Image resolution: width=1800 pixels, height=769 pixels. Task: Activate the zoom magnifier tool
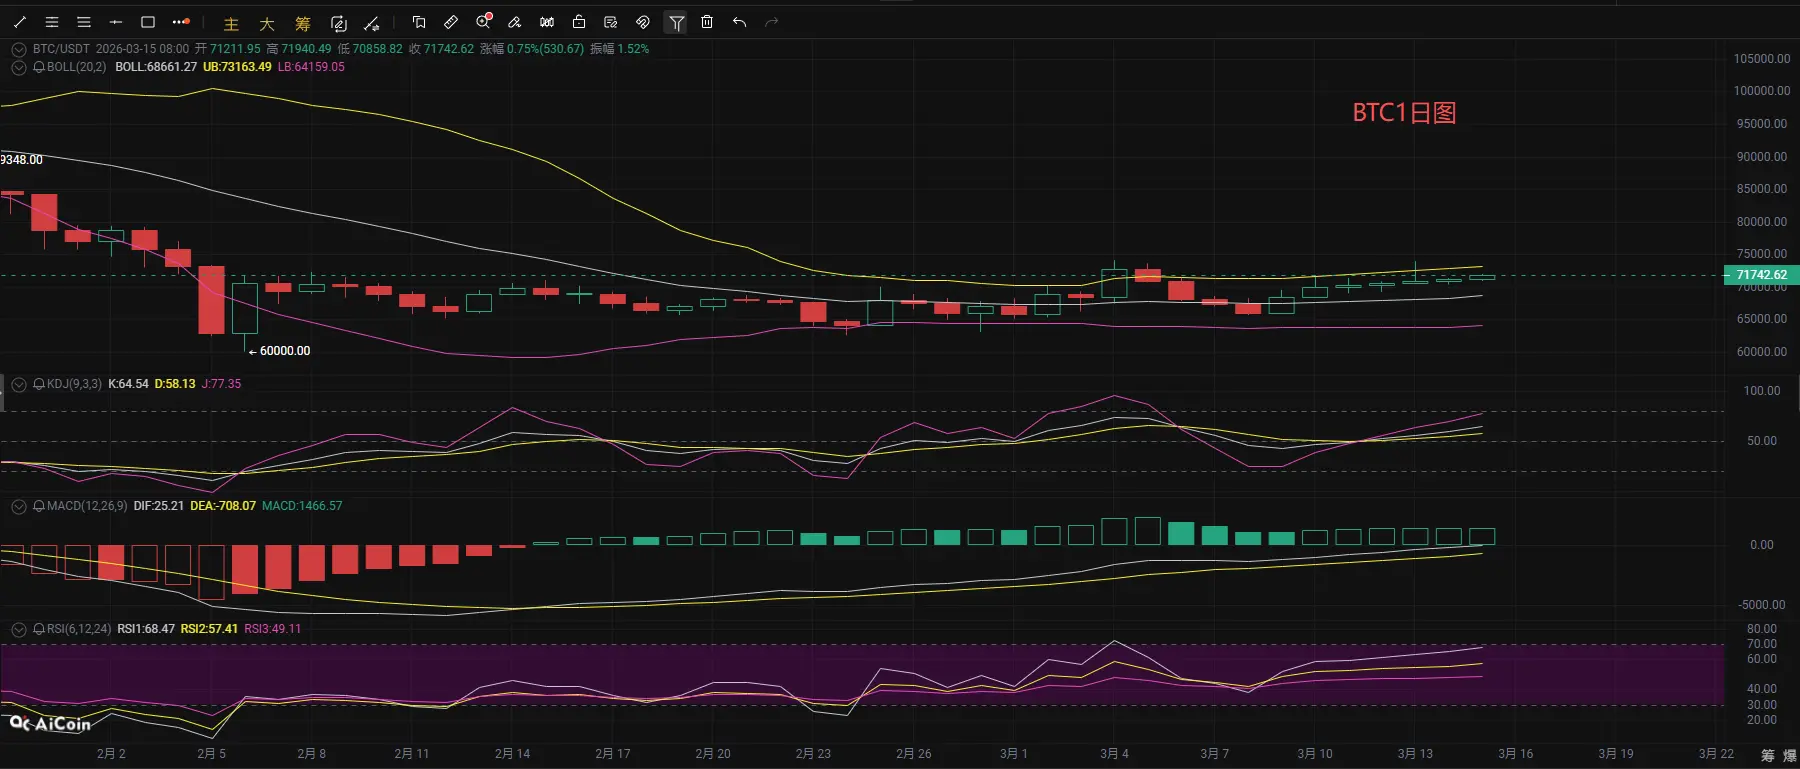[484, 22]
